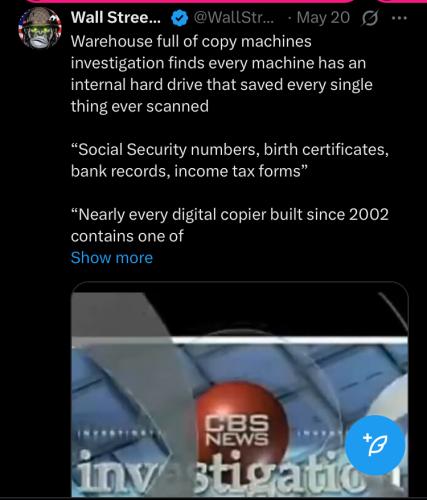
Task: Click the "Wall Stree..." display name
Action: click(116, 18)
